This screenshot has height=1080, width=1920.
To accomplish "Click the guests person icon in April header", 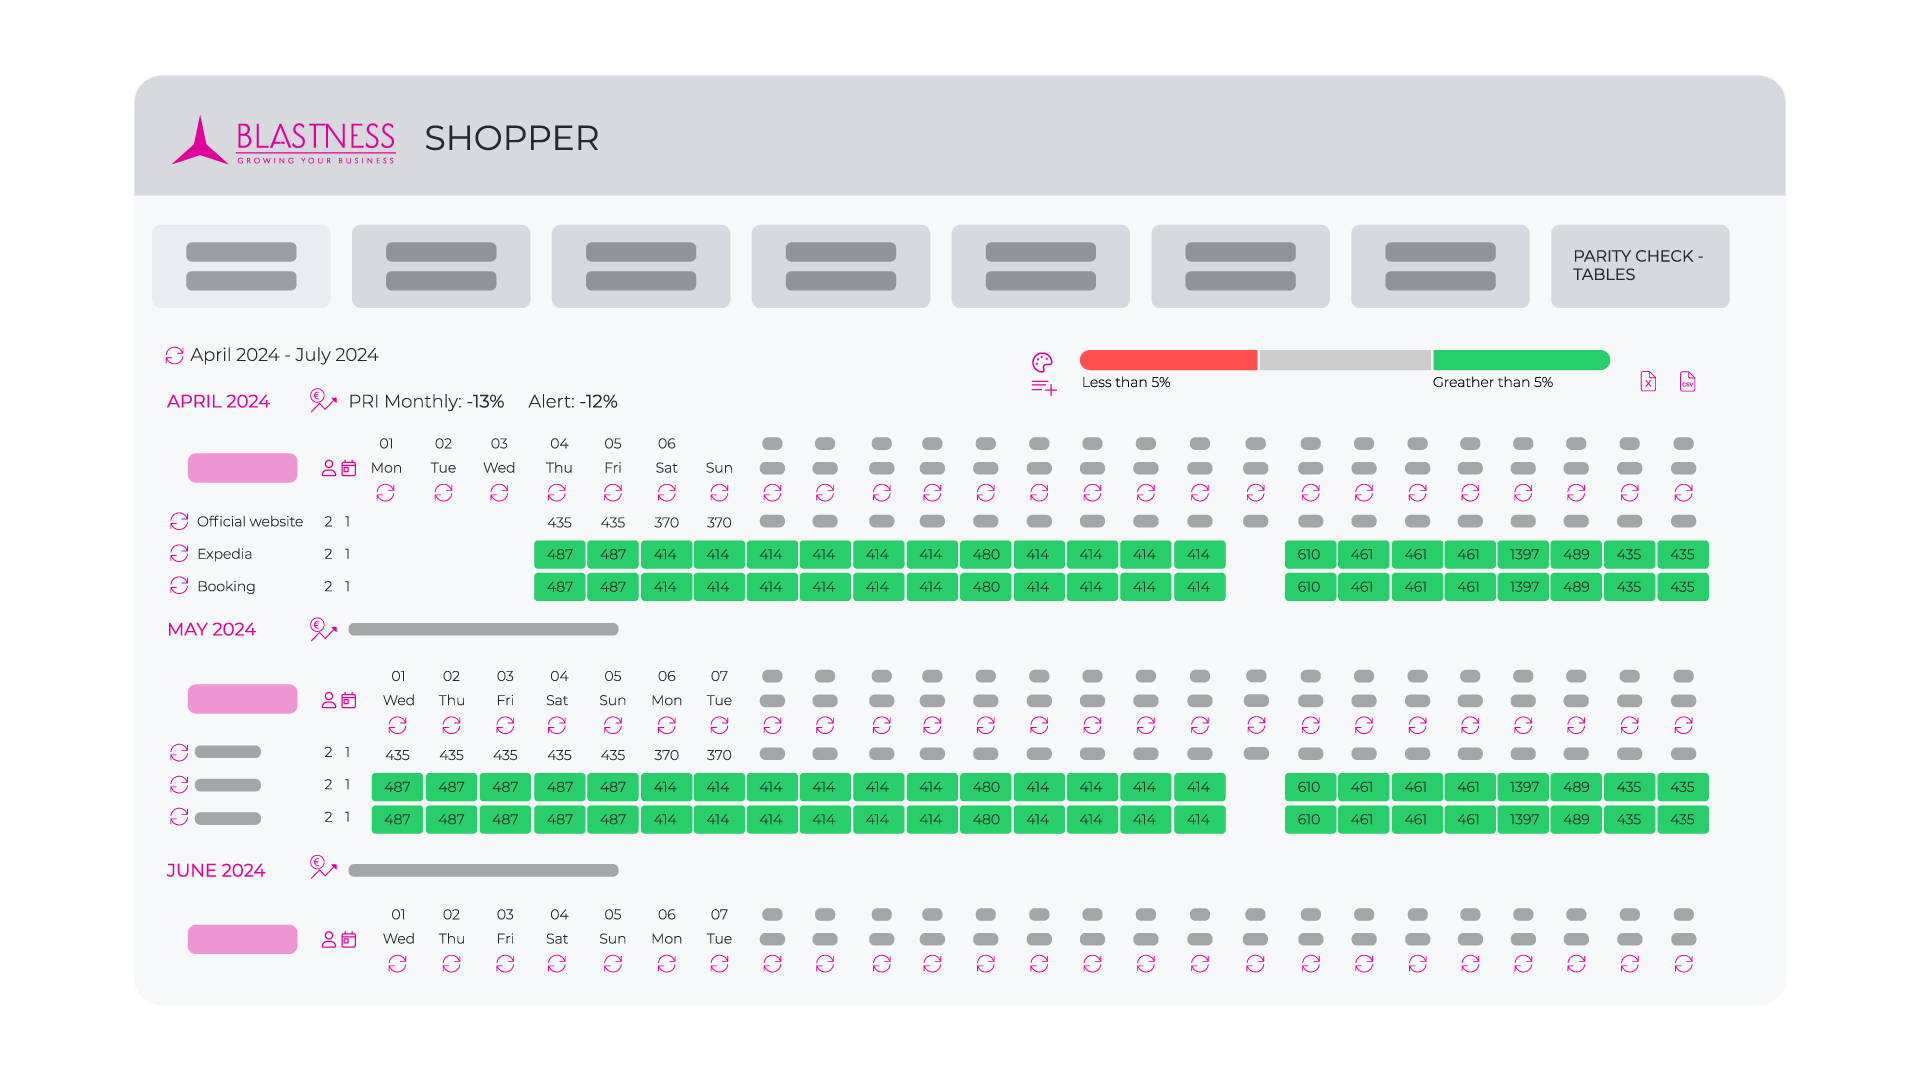I will pos(328,468).
